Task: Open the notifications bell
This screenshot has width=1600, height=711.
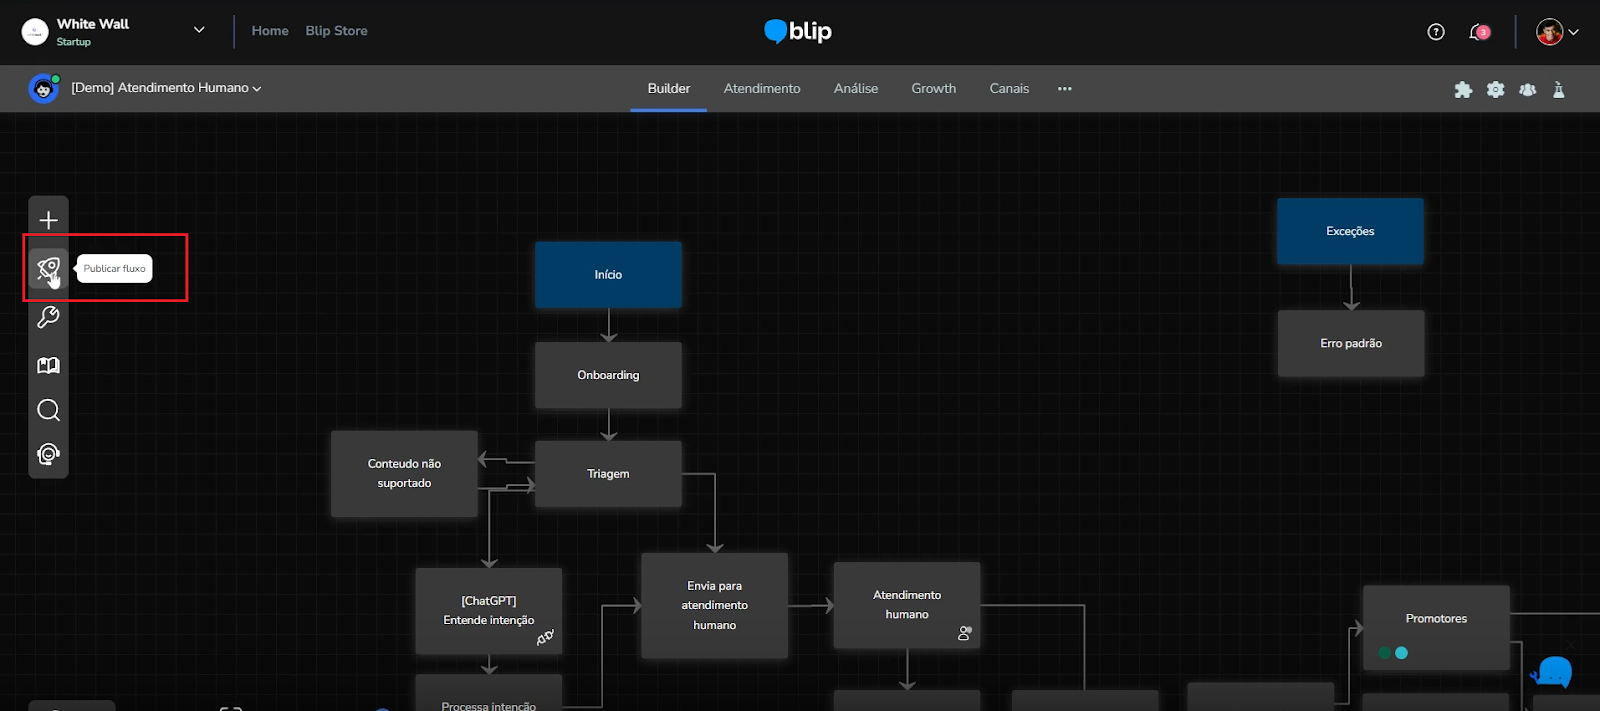Action: point(1478,32)
